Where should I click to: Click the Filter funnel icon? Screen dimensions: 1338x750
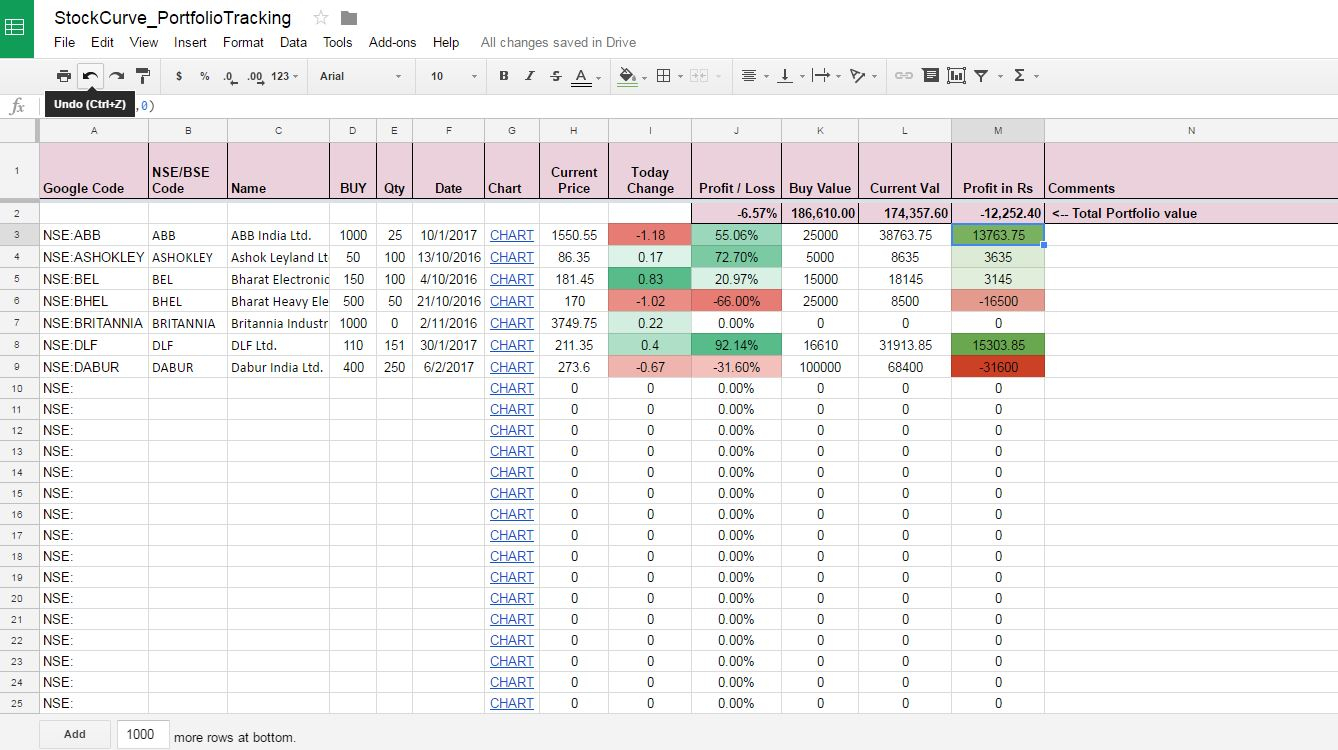982,76
